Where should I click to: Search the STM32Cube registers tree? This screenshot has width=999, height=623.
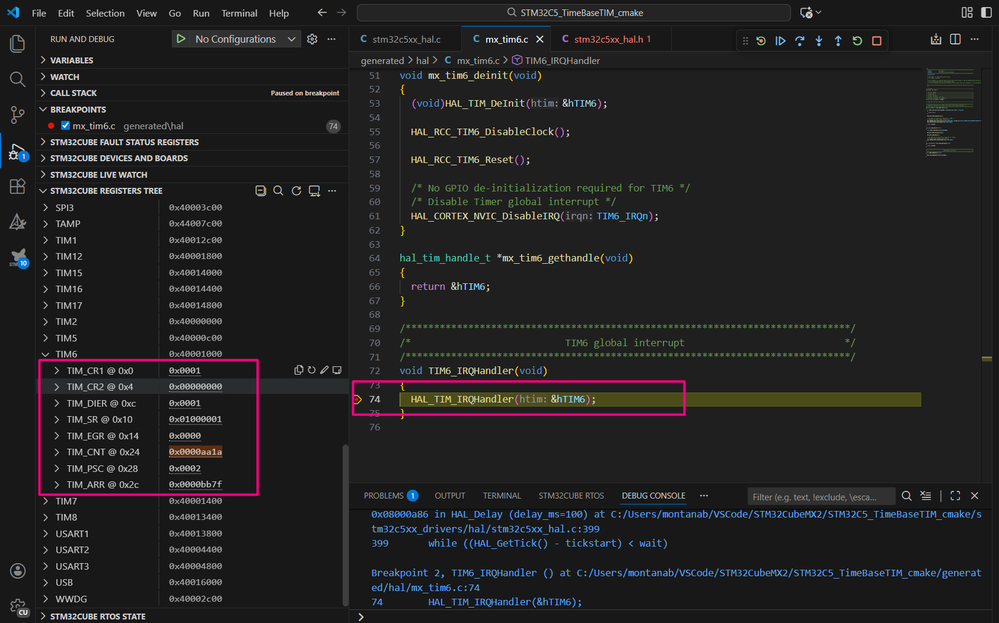(278, 191)
